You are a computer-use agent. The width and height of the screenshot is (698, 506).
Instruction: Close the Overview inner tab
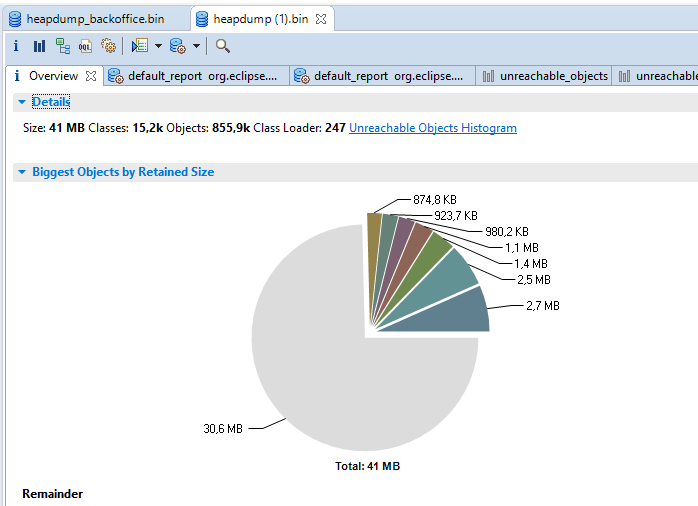[91, 76]
